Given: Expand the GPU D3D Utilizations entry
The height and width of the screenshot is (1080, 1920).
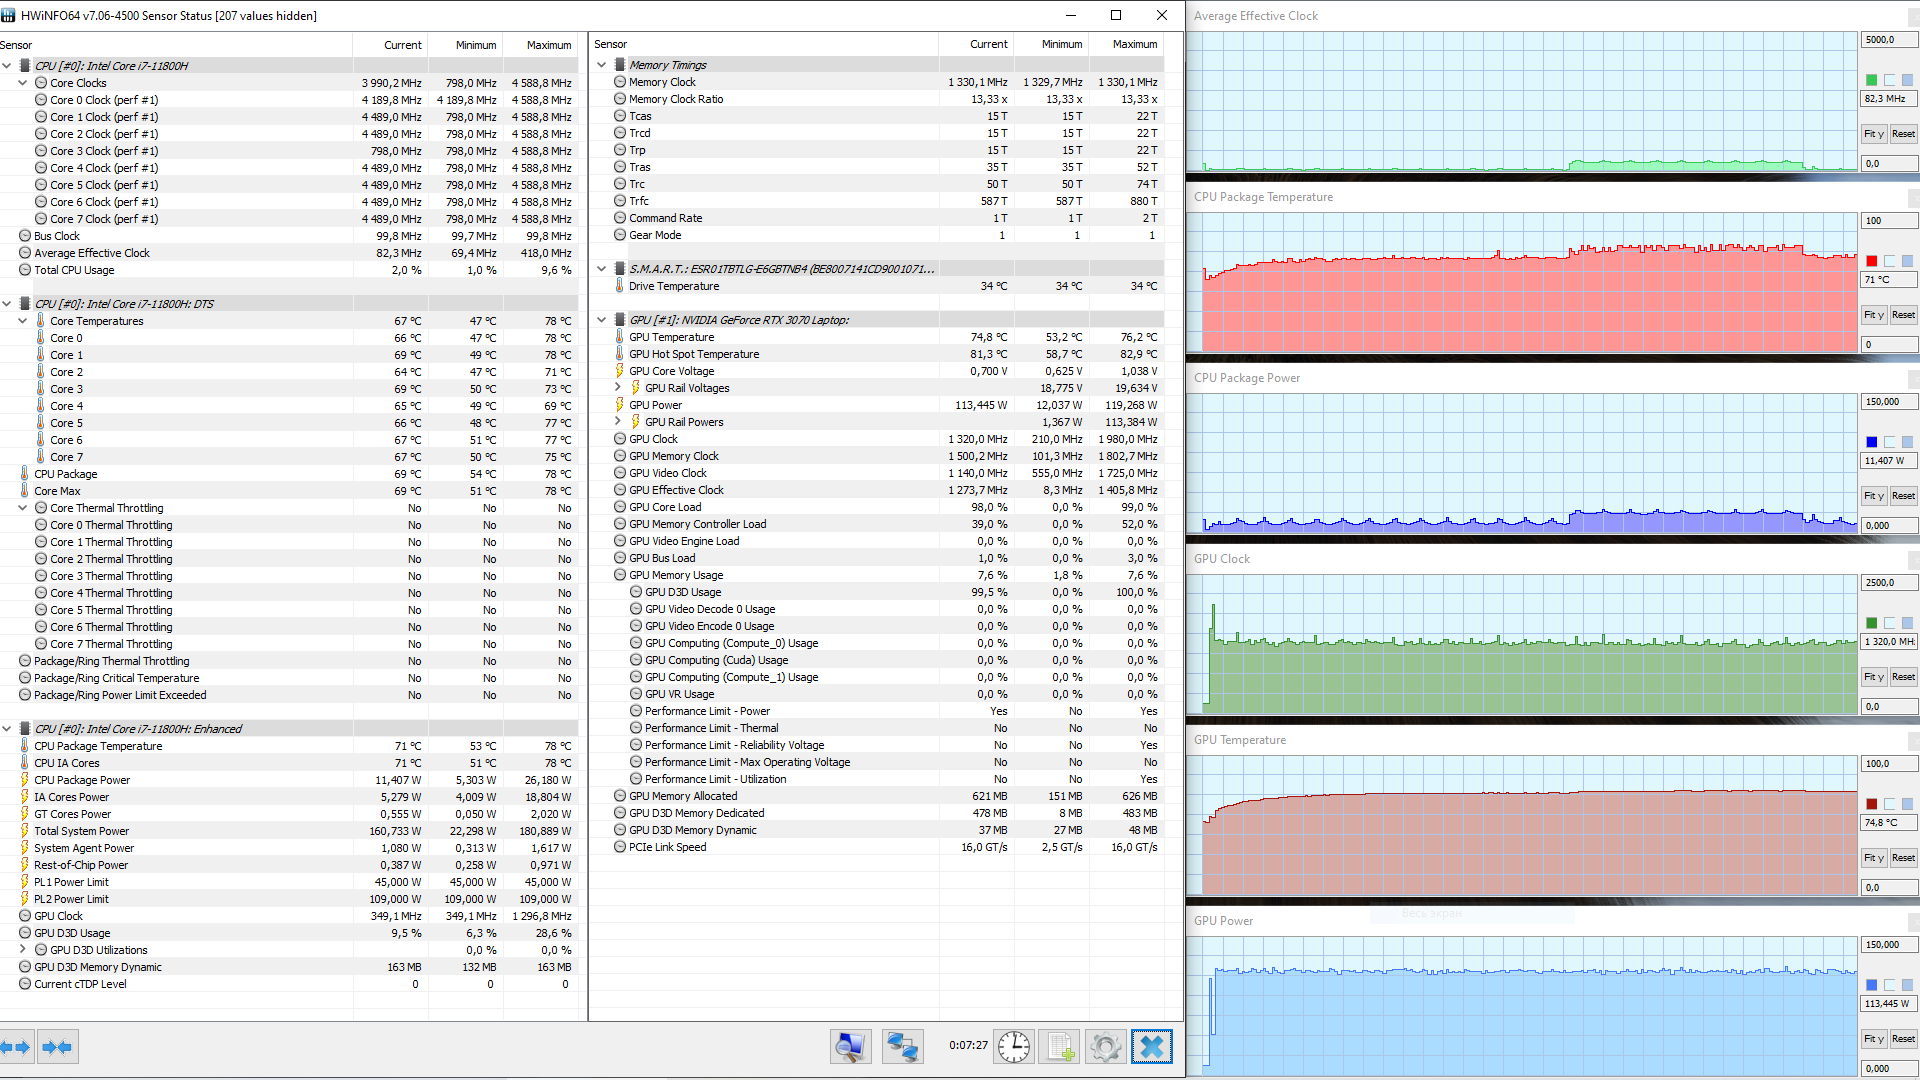Looking at the screenshot, I should point(23,950).
